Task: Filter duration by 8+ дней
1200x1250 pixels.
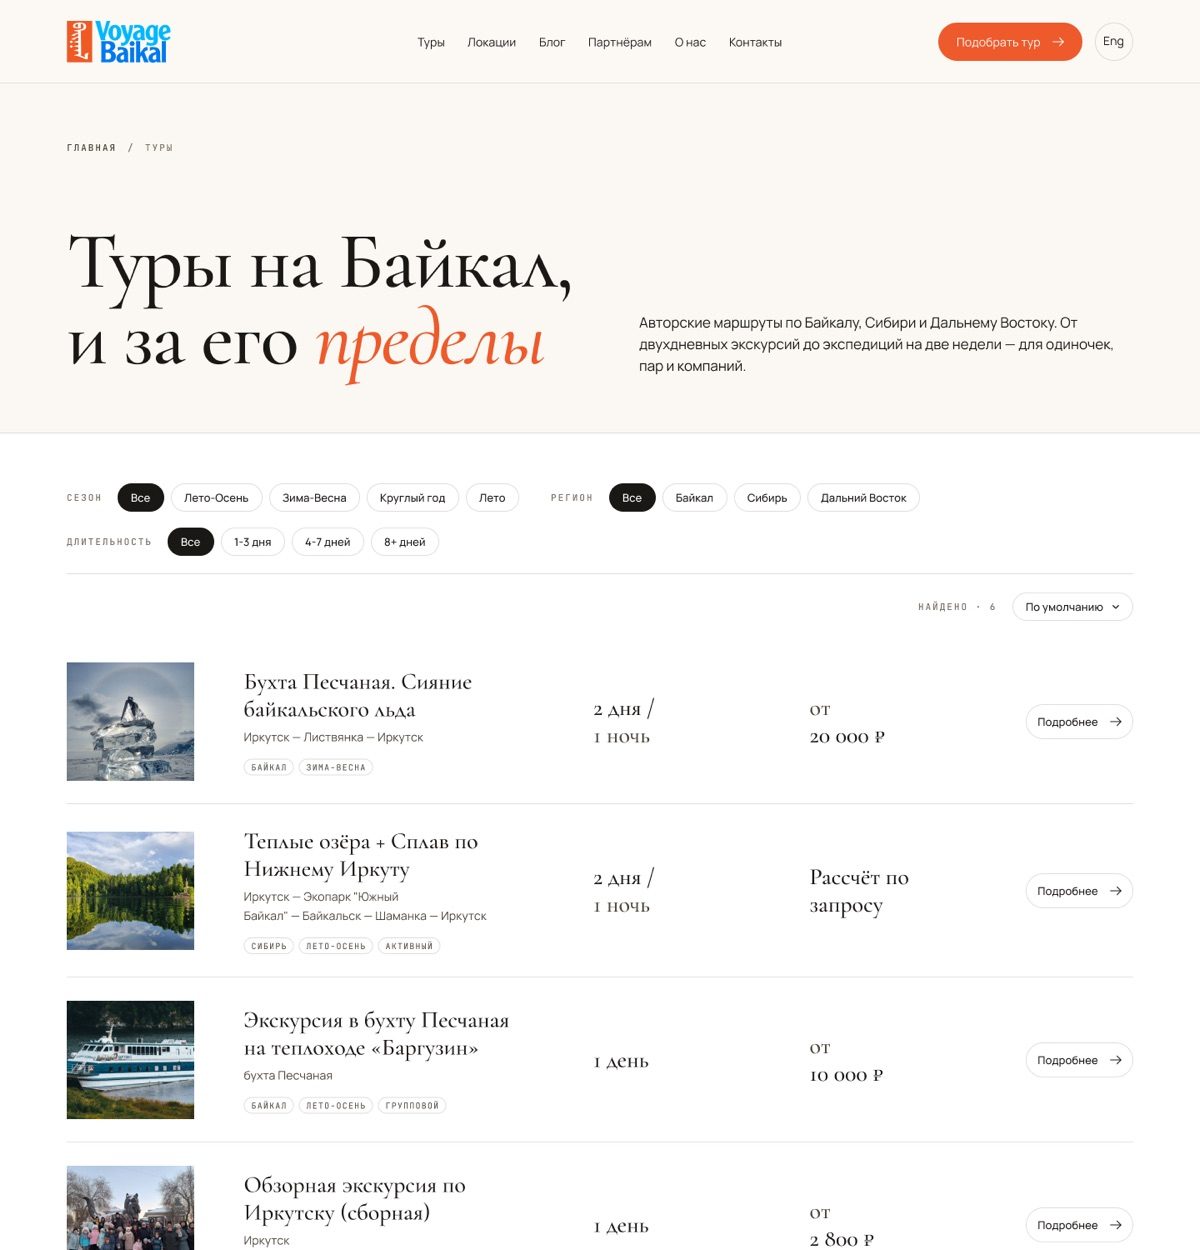Action: pyautogui.click(x=405, y=542)
